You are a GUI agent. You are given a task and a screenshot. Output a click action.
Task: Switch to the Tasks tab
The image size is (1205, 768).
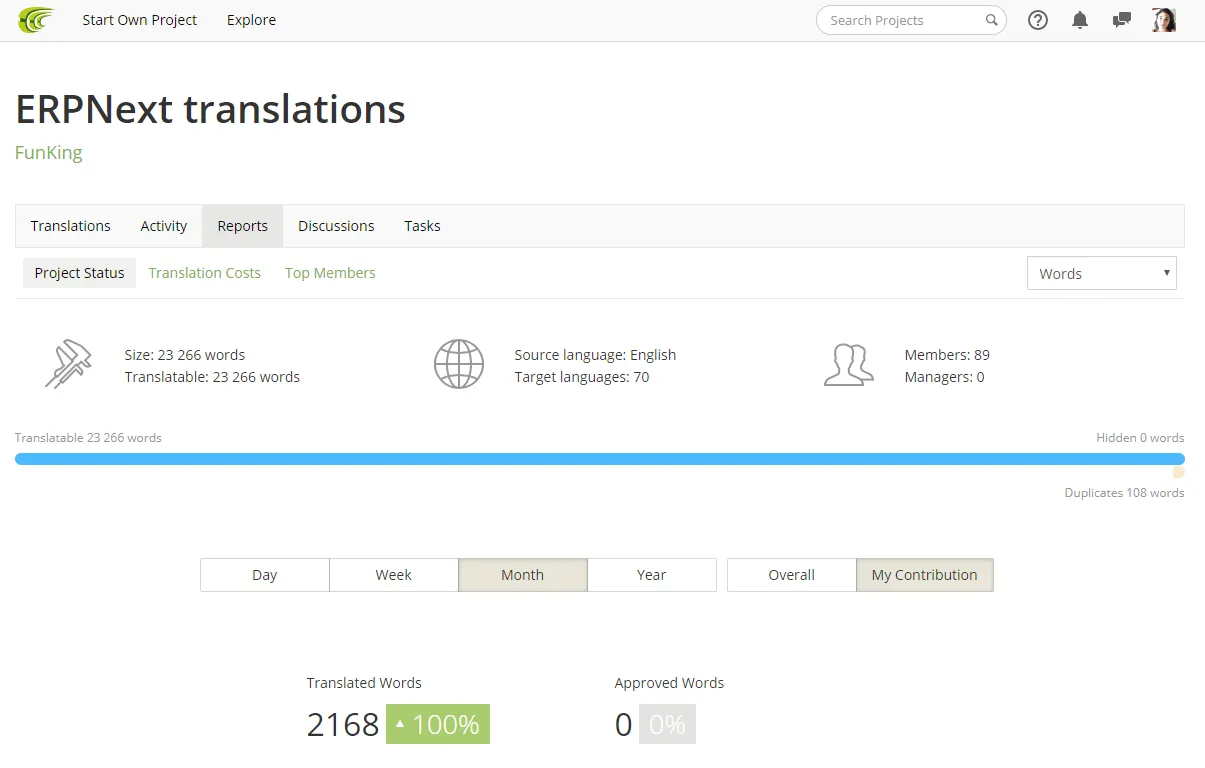click(x=422, y=226)
